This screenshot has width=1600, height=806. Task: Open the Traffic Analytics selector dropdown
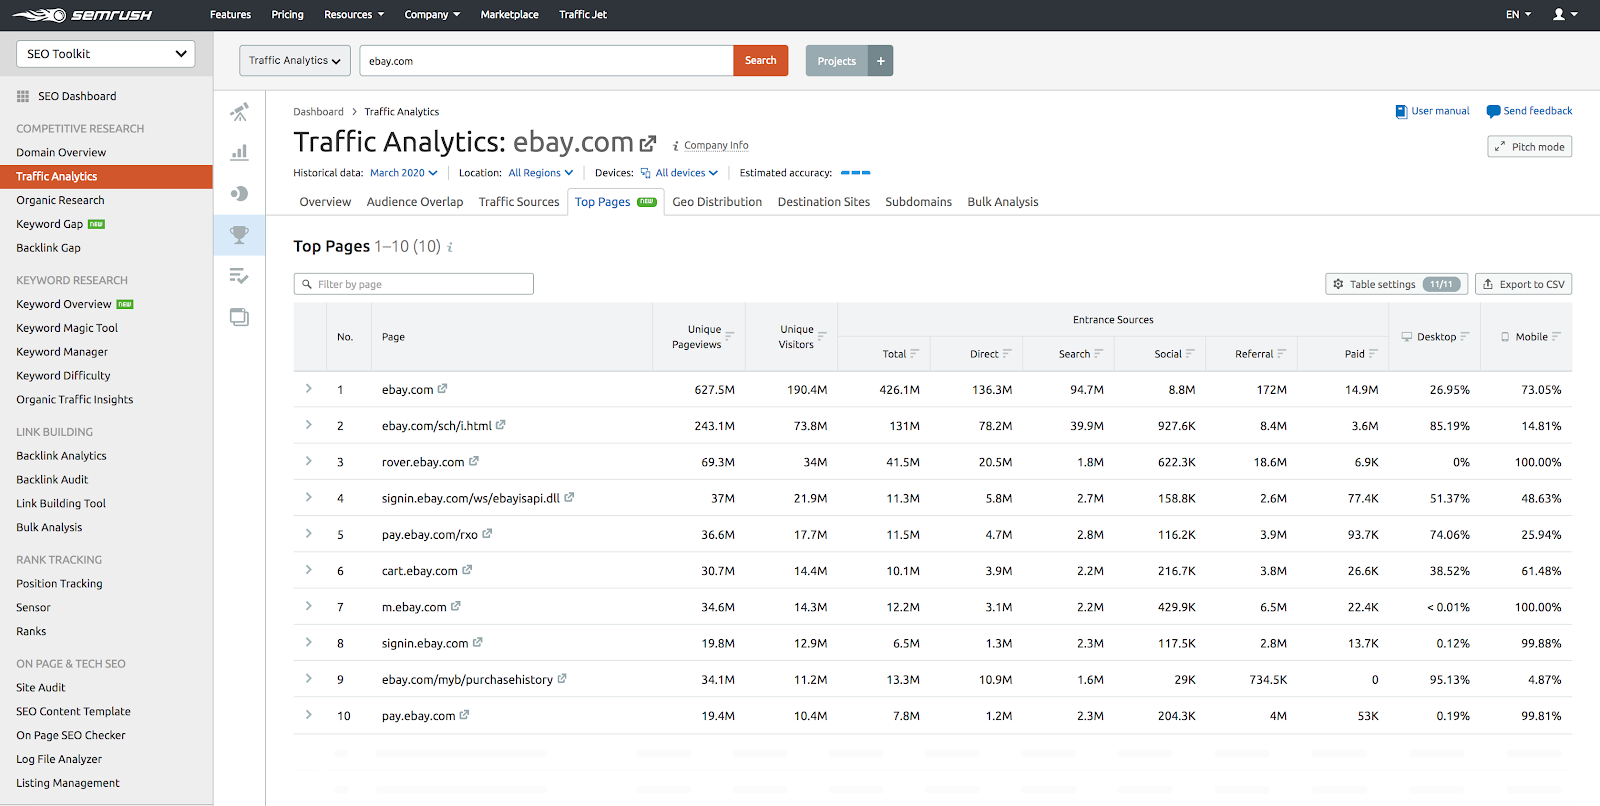[x=295, y=61]
